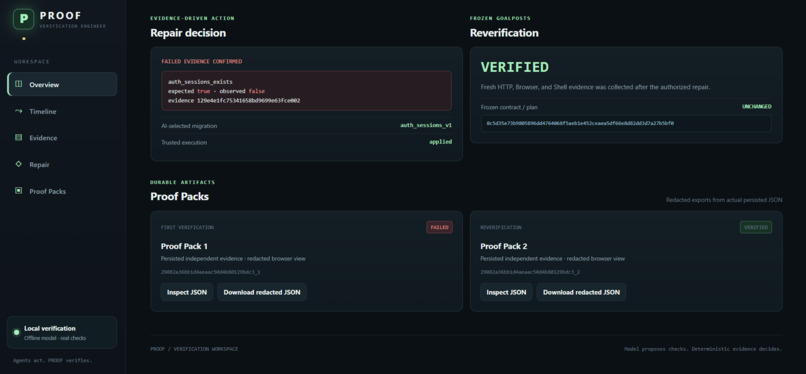Click the large VERIFIED status text

coord(515,67)
